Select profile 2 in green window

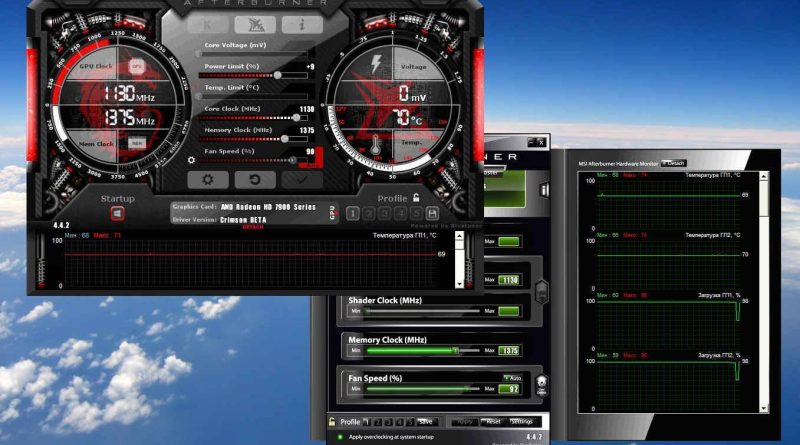point(378,422)
